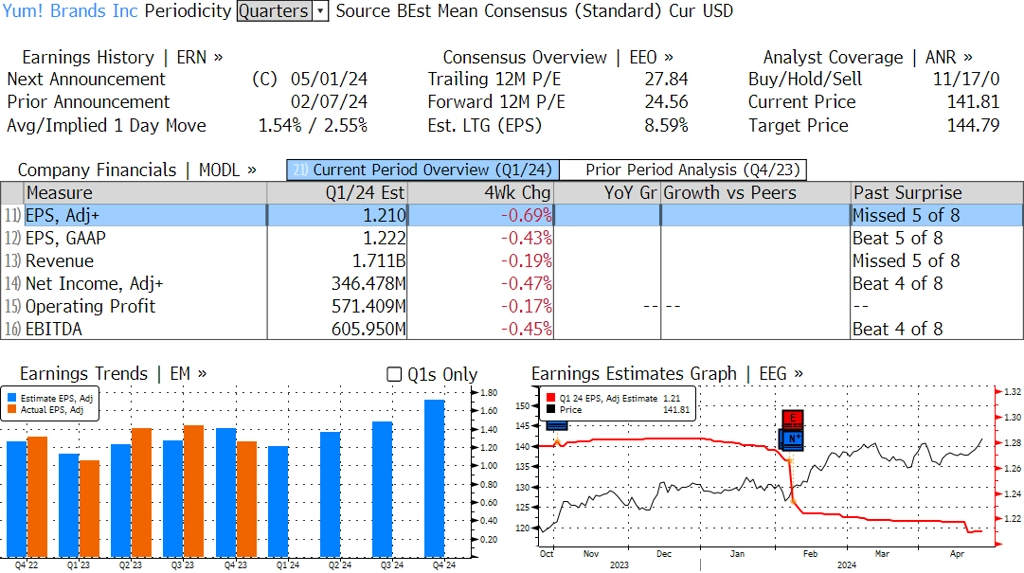Select the EPS, GAAP row
The image size is (1024, 573).
(512, 238)
